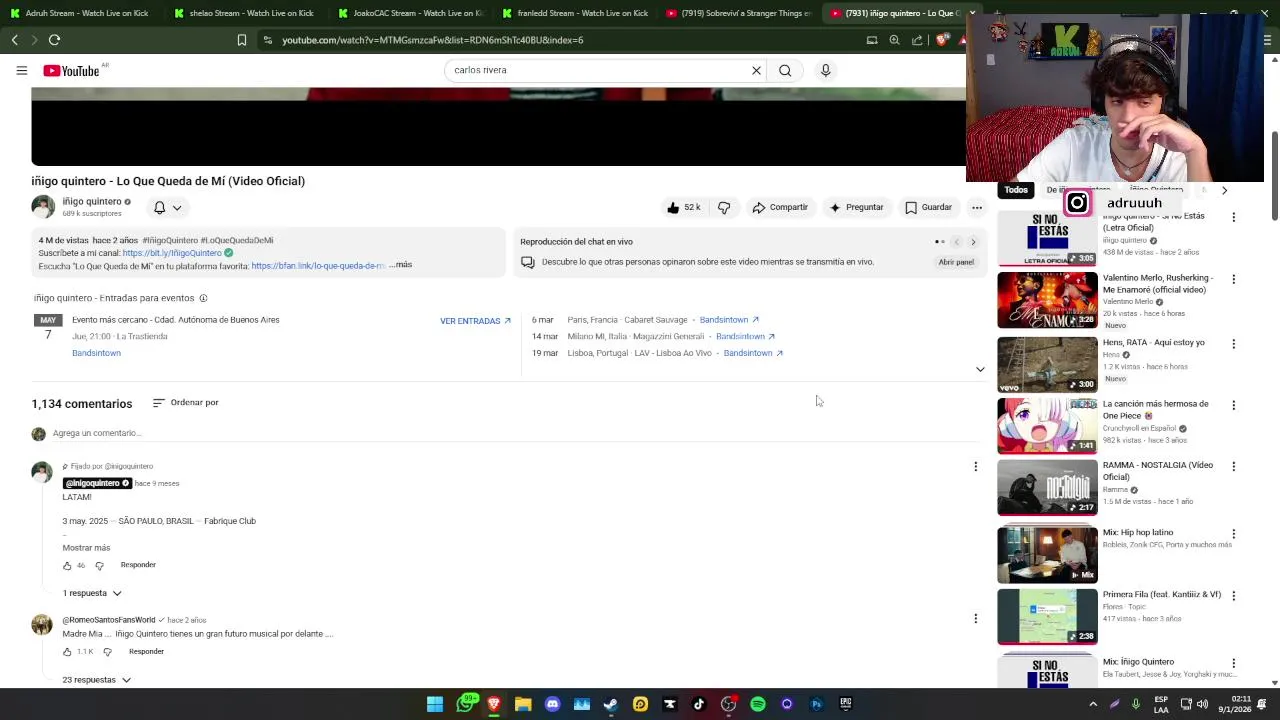
Task: Expand the 1 respuesta replies
Action: pyautogui.click(x=92, y=593)
